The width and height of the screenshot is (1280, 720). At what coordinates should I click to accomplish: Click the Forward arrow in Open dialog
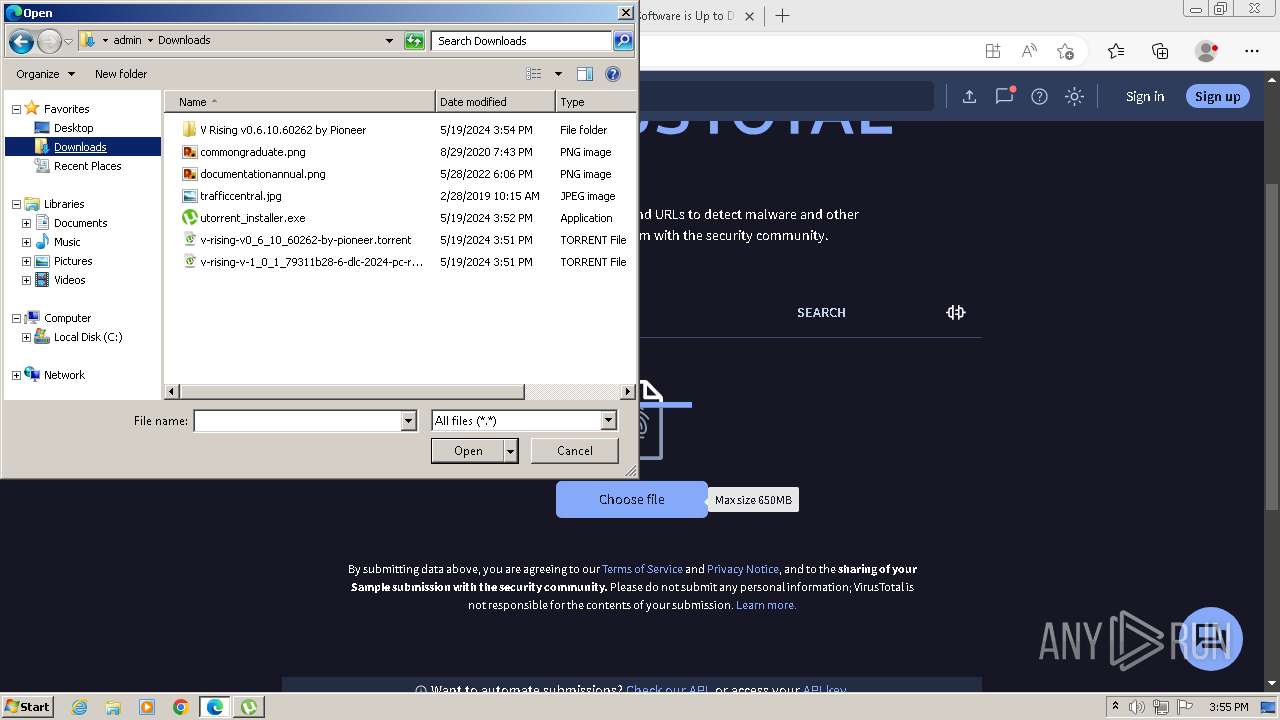coord(49,41)
